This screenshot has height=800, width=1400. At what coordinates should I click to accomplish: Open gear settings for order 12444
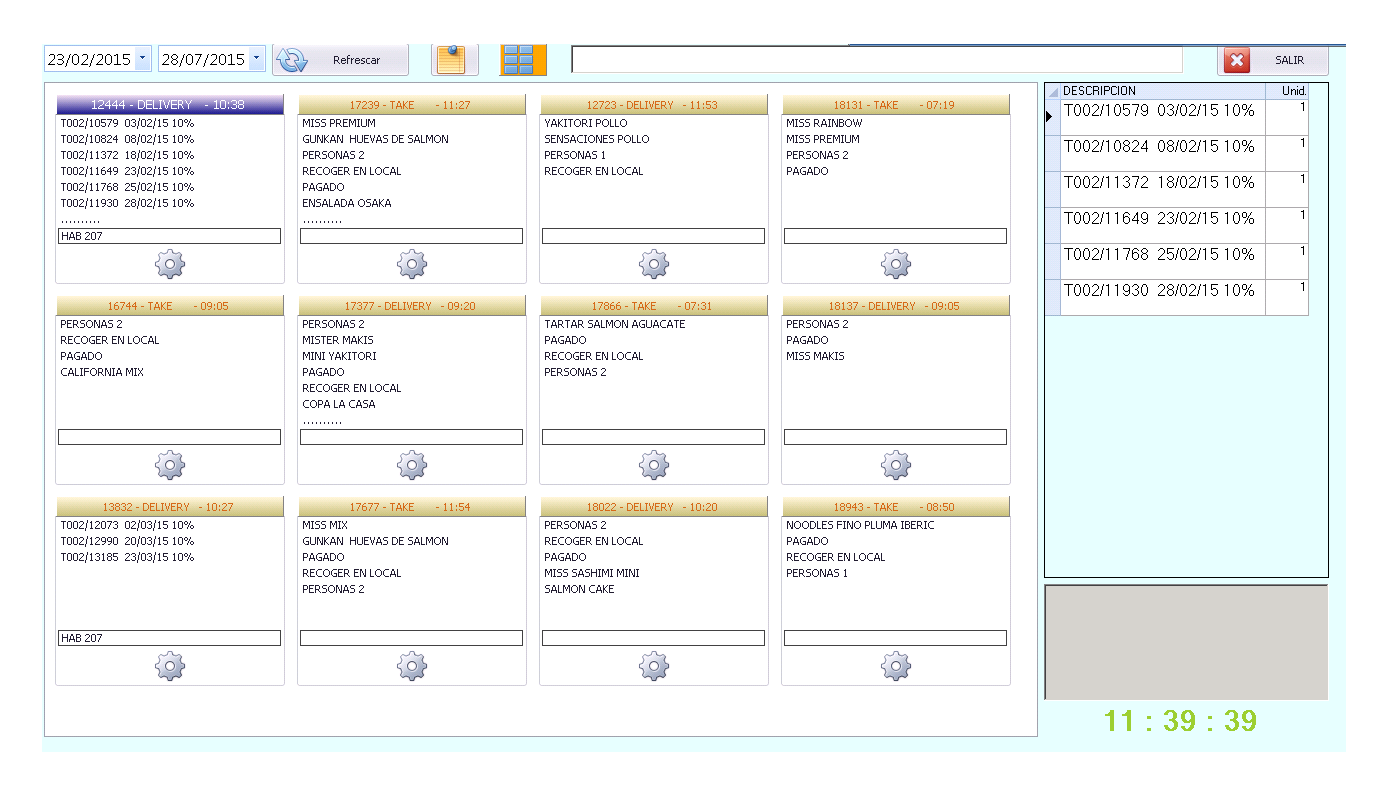(x=170, y=265)
